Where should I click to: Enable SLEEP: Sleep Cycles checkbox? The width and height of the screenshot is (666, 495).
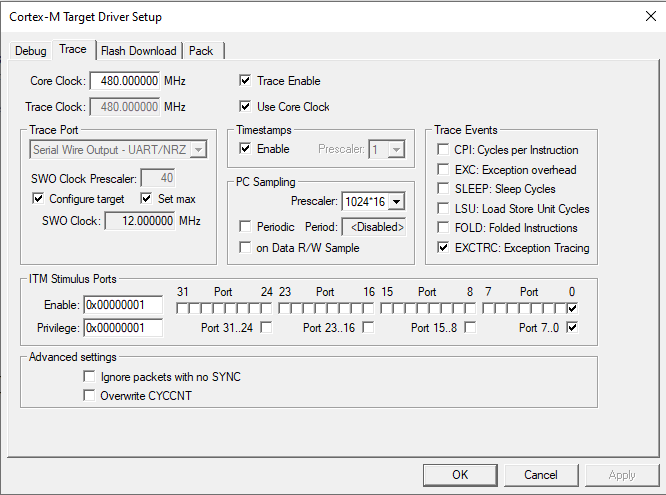click(443, 188)
